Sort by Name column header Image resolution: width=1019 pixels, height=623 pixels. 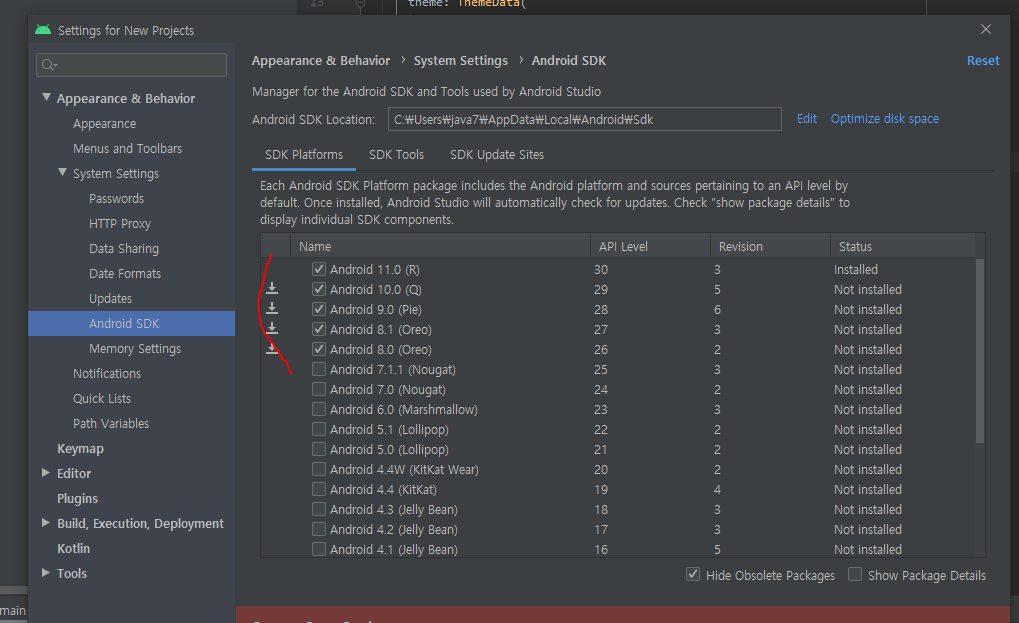click(441, 246)
